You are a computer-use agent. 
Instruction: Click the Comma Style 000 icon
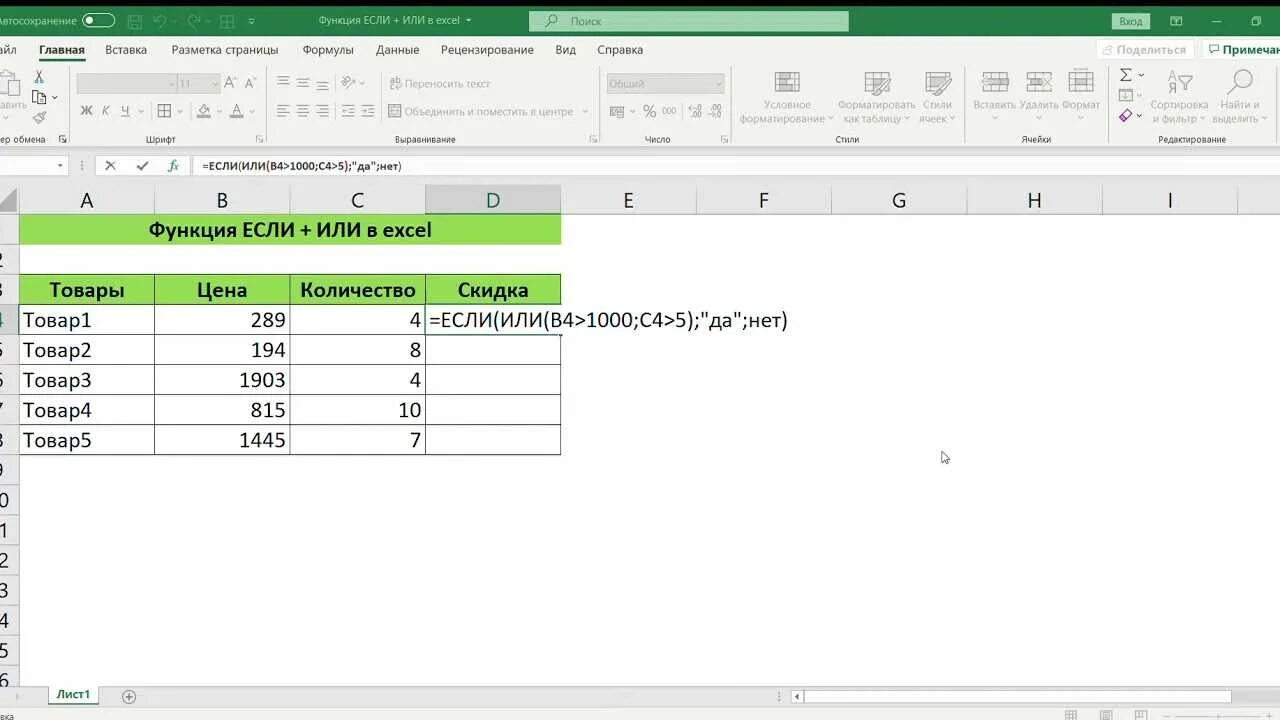click(x=670, y=111)
